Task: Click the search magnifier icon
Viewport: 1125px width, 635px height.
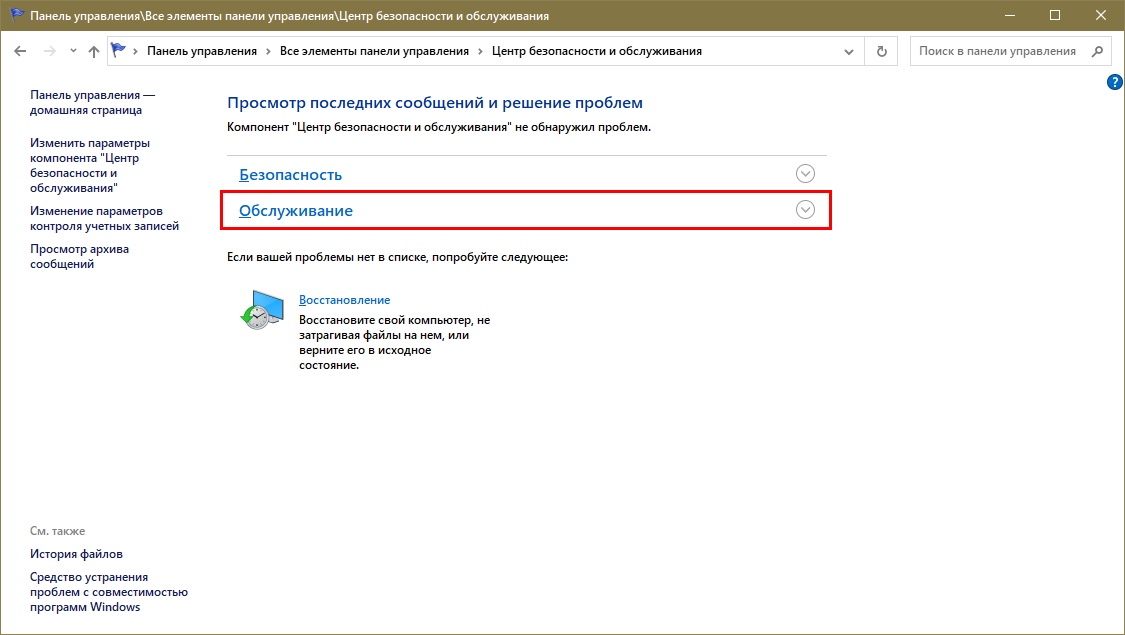Action: pyautogui.click(x=1097, y=51)
